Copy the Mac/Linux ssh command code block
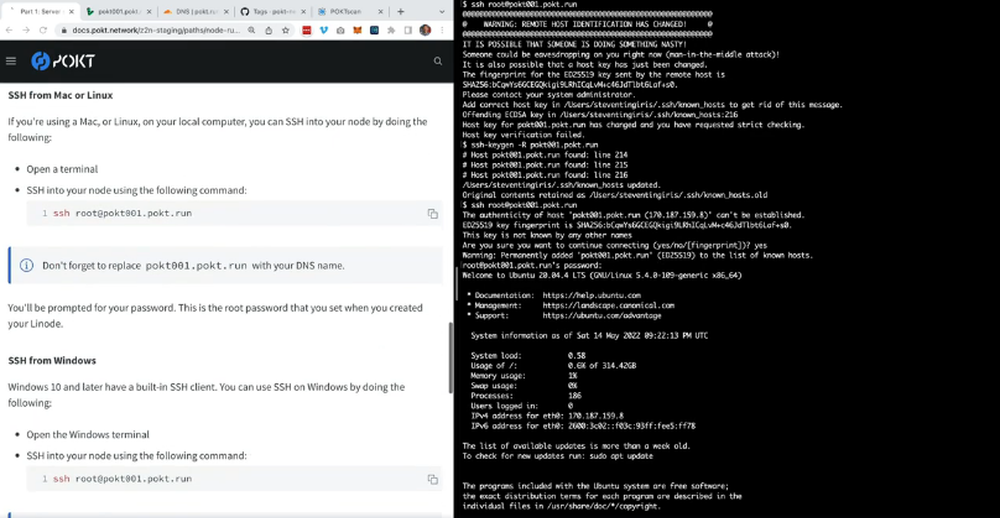 click(x=432, y=214)
